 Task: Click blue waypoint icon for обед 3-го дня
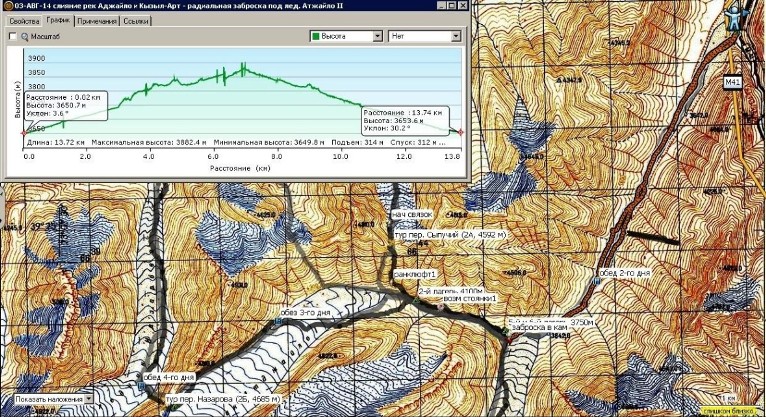[278, 321]
